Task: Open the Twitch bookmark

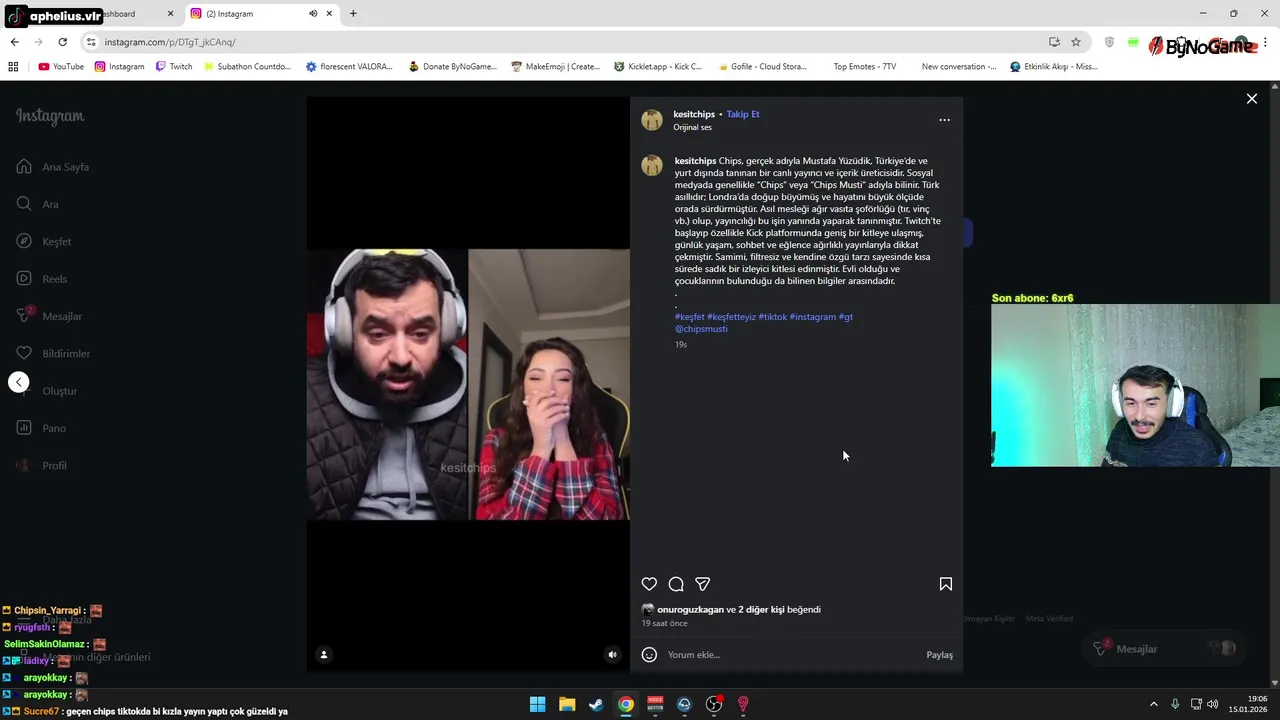Action: [174, 67]
